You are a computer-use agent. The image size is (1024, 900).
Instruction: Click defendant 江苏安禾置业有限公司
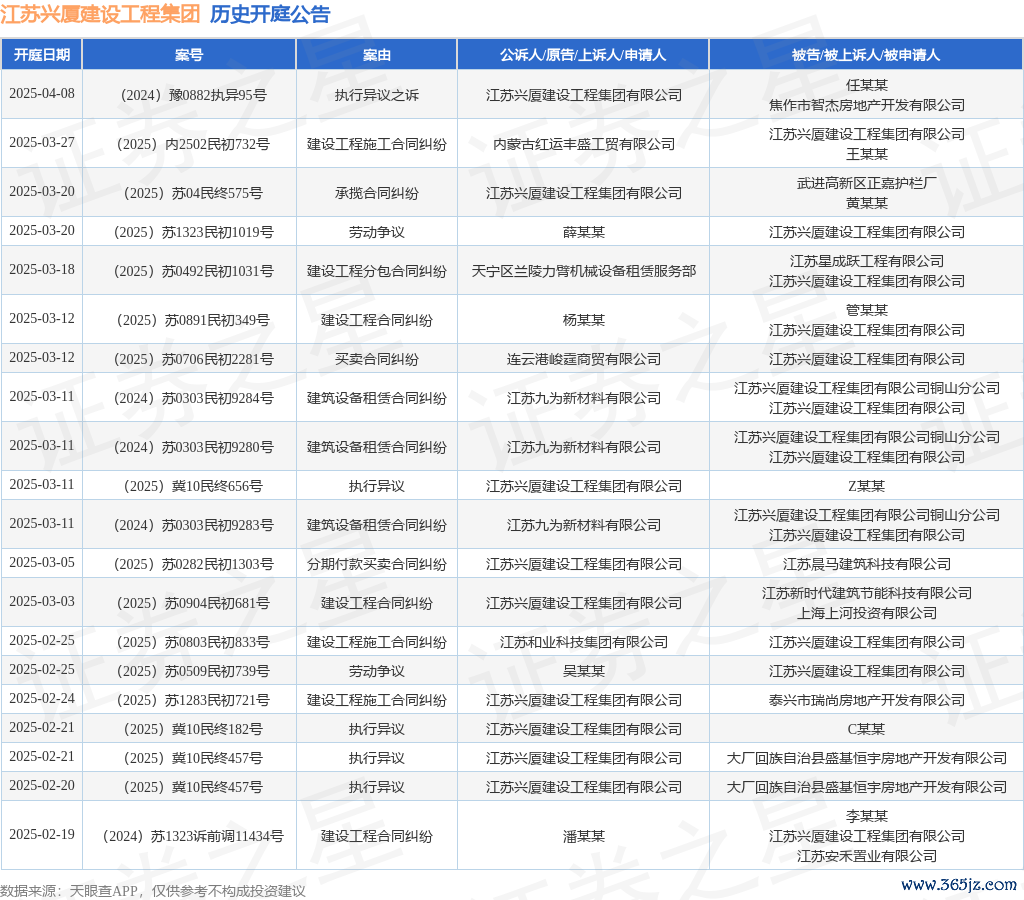pos(867,856)
